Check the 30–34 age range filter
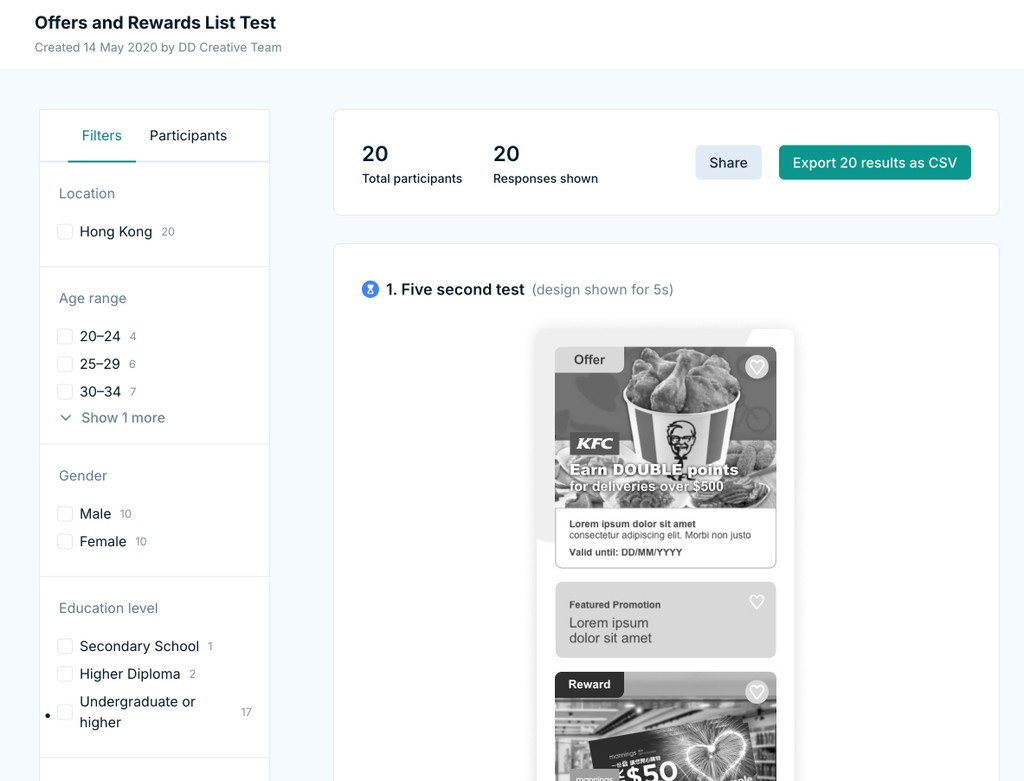Viewport: 1024px width, 781px height. tap(65, 392)
